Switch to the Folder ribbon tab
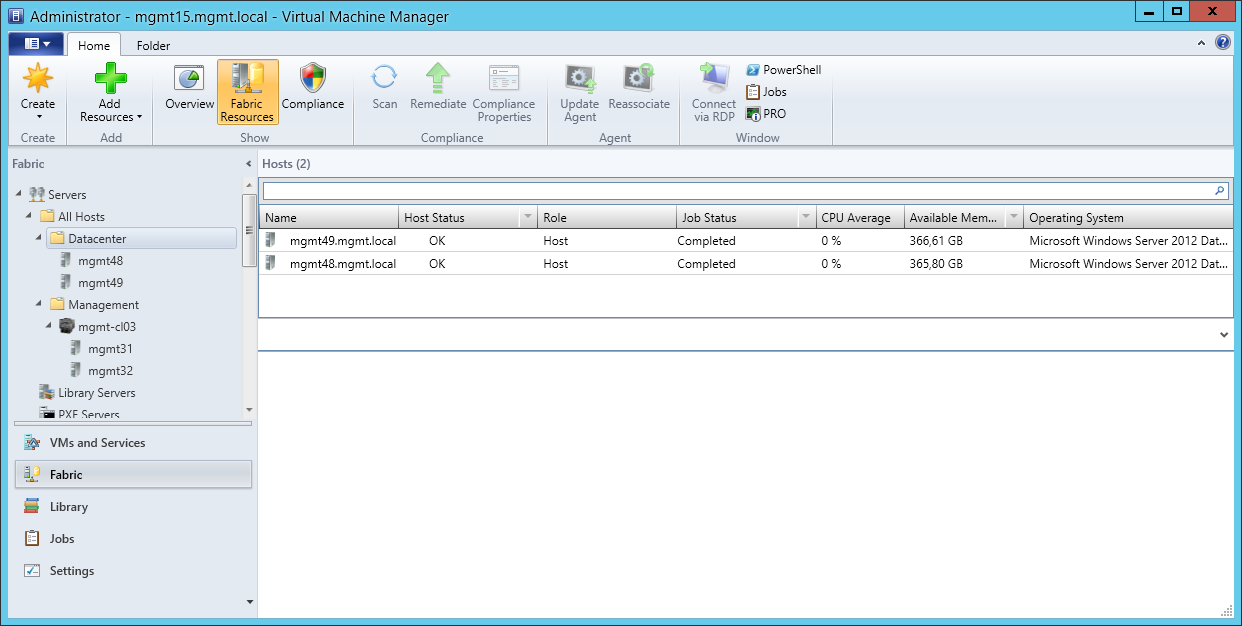 point(153,45)
